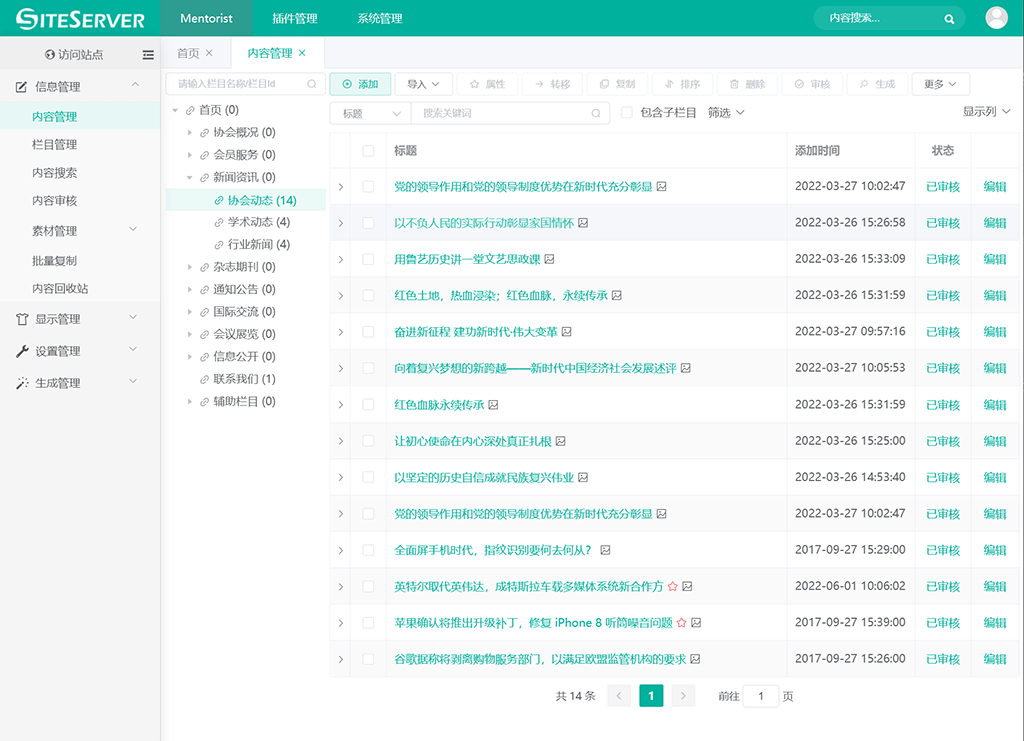
Task: Toggle the 包含子栏目 checkbox
Action: (x=627, y=113)
